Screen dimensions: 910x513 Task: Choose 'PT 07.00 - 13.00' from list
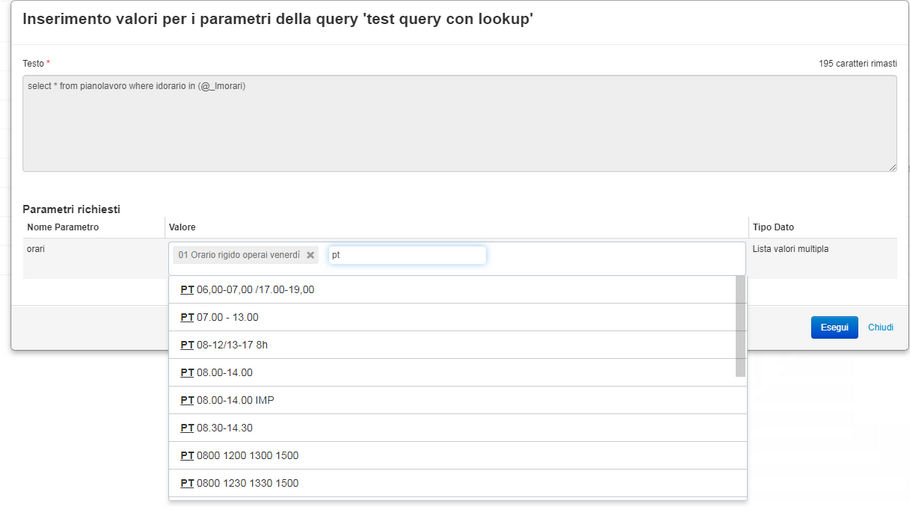[x=220, y=318]
